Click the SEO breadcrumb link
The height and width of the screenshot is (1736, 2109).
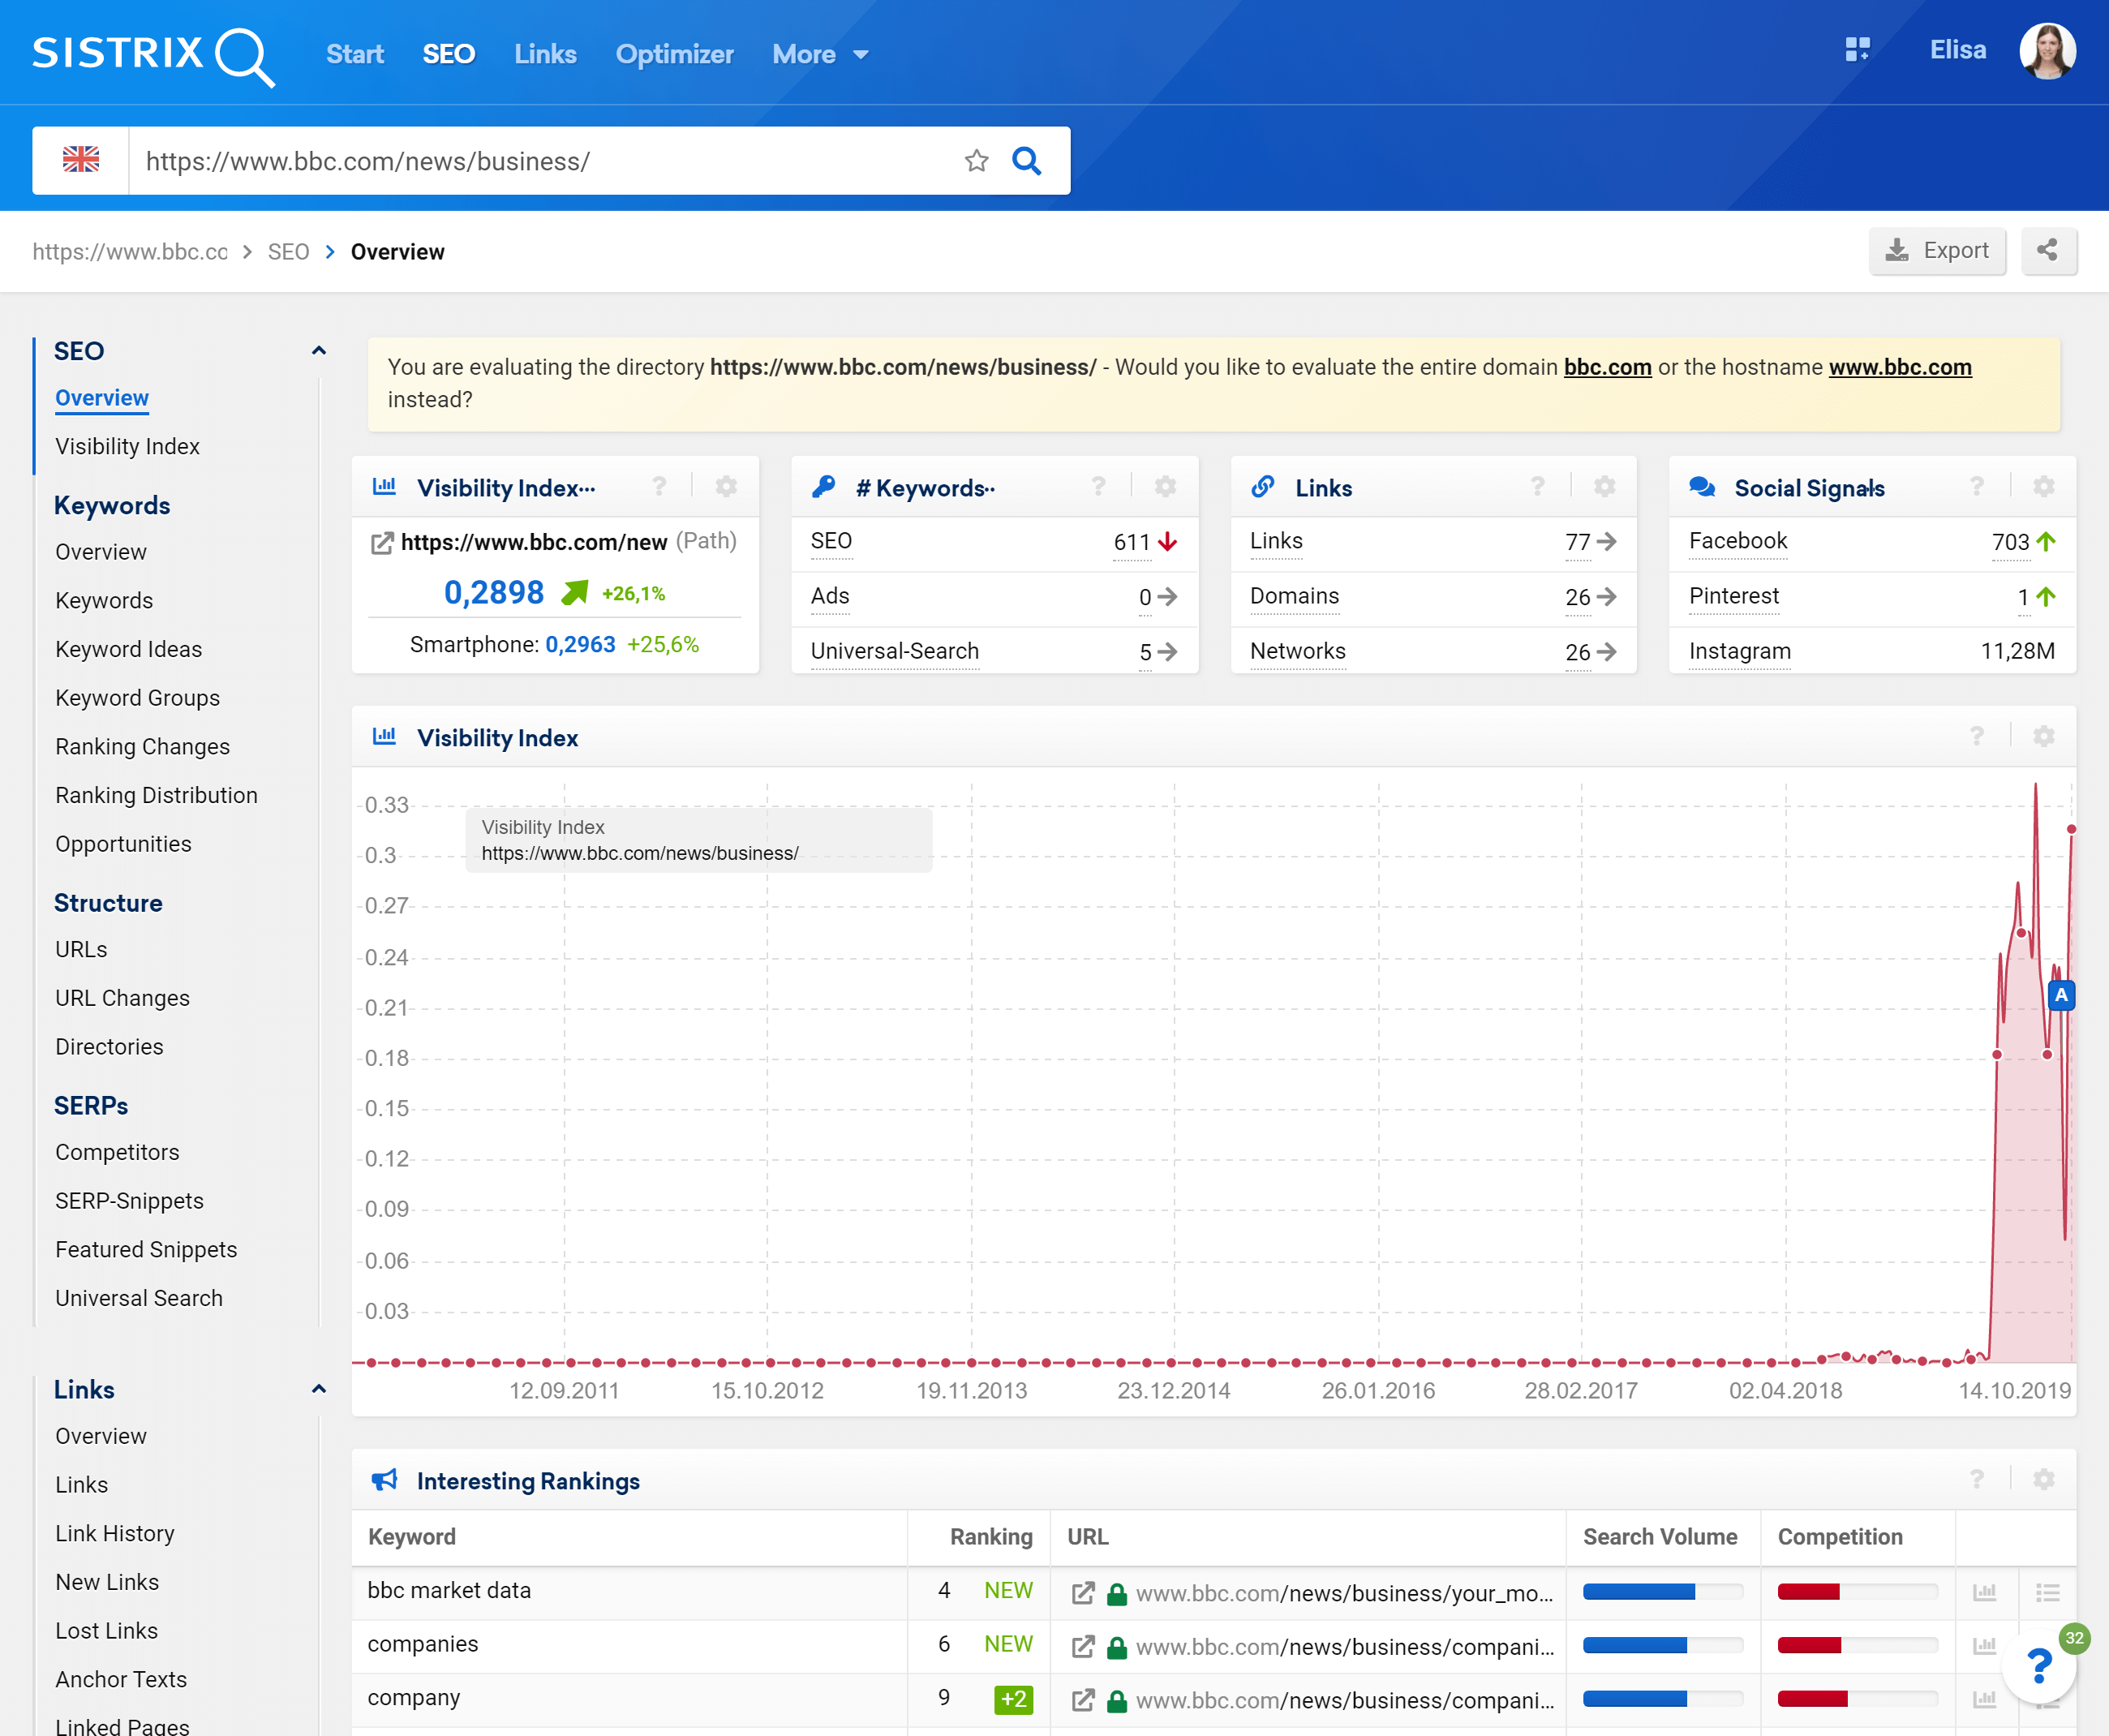click(288, 251)
